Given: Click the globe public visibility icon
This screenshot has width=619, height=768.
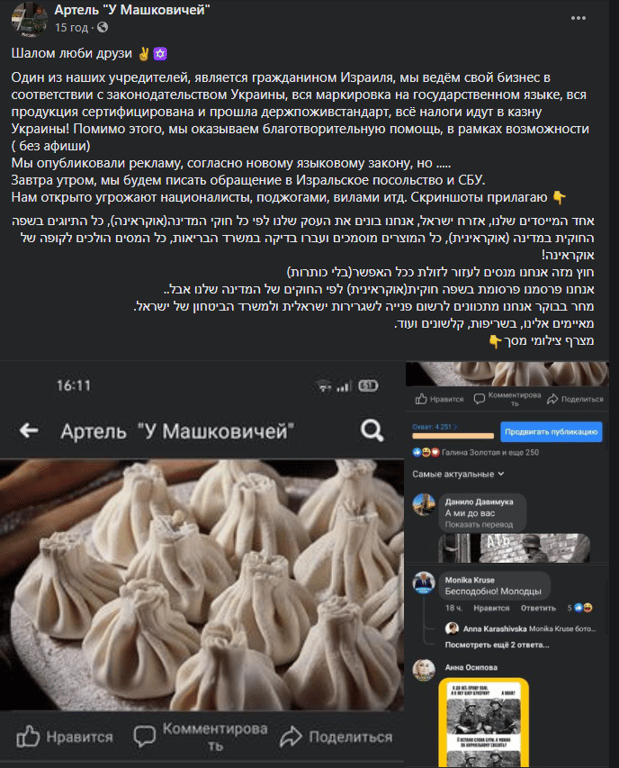Looking at the screenshot, I should pos(102,27).
